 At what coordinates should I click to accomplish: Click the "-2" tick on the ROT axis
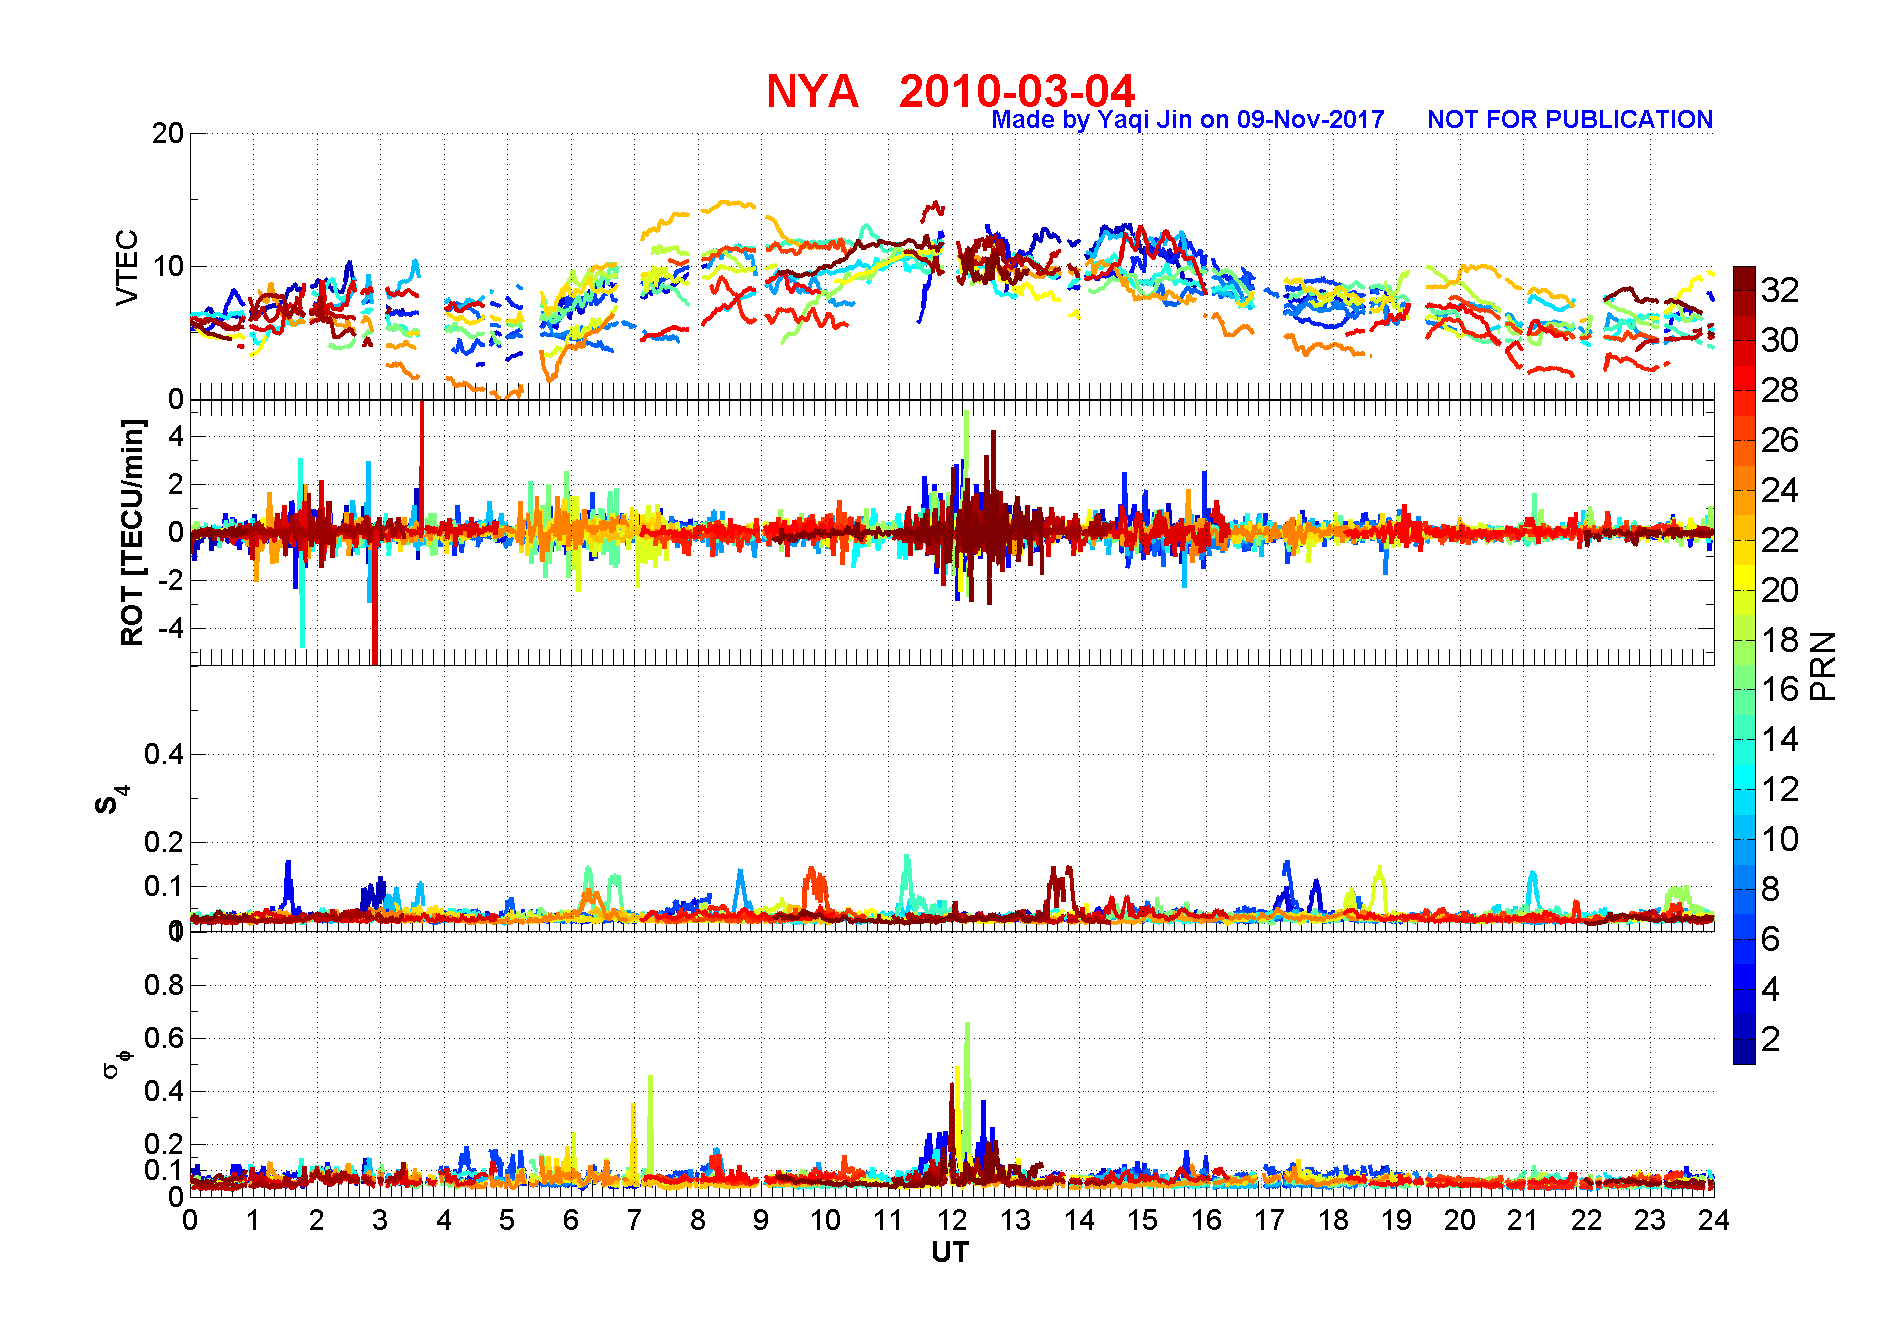[x=172, y=580]
